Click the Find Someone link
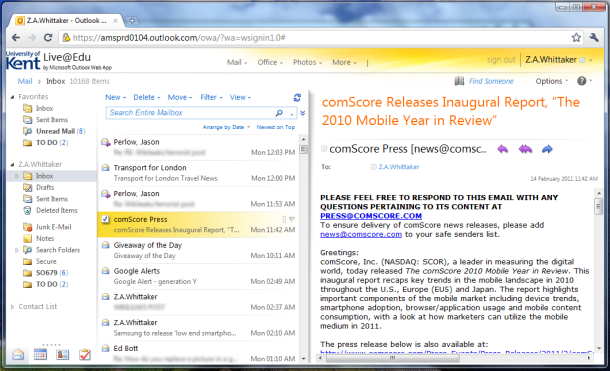The image size is (610, 371). (x=491, y=81)
